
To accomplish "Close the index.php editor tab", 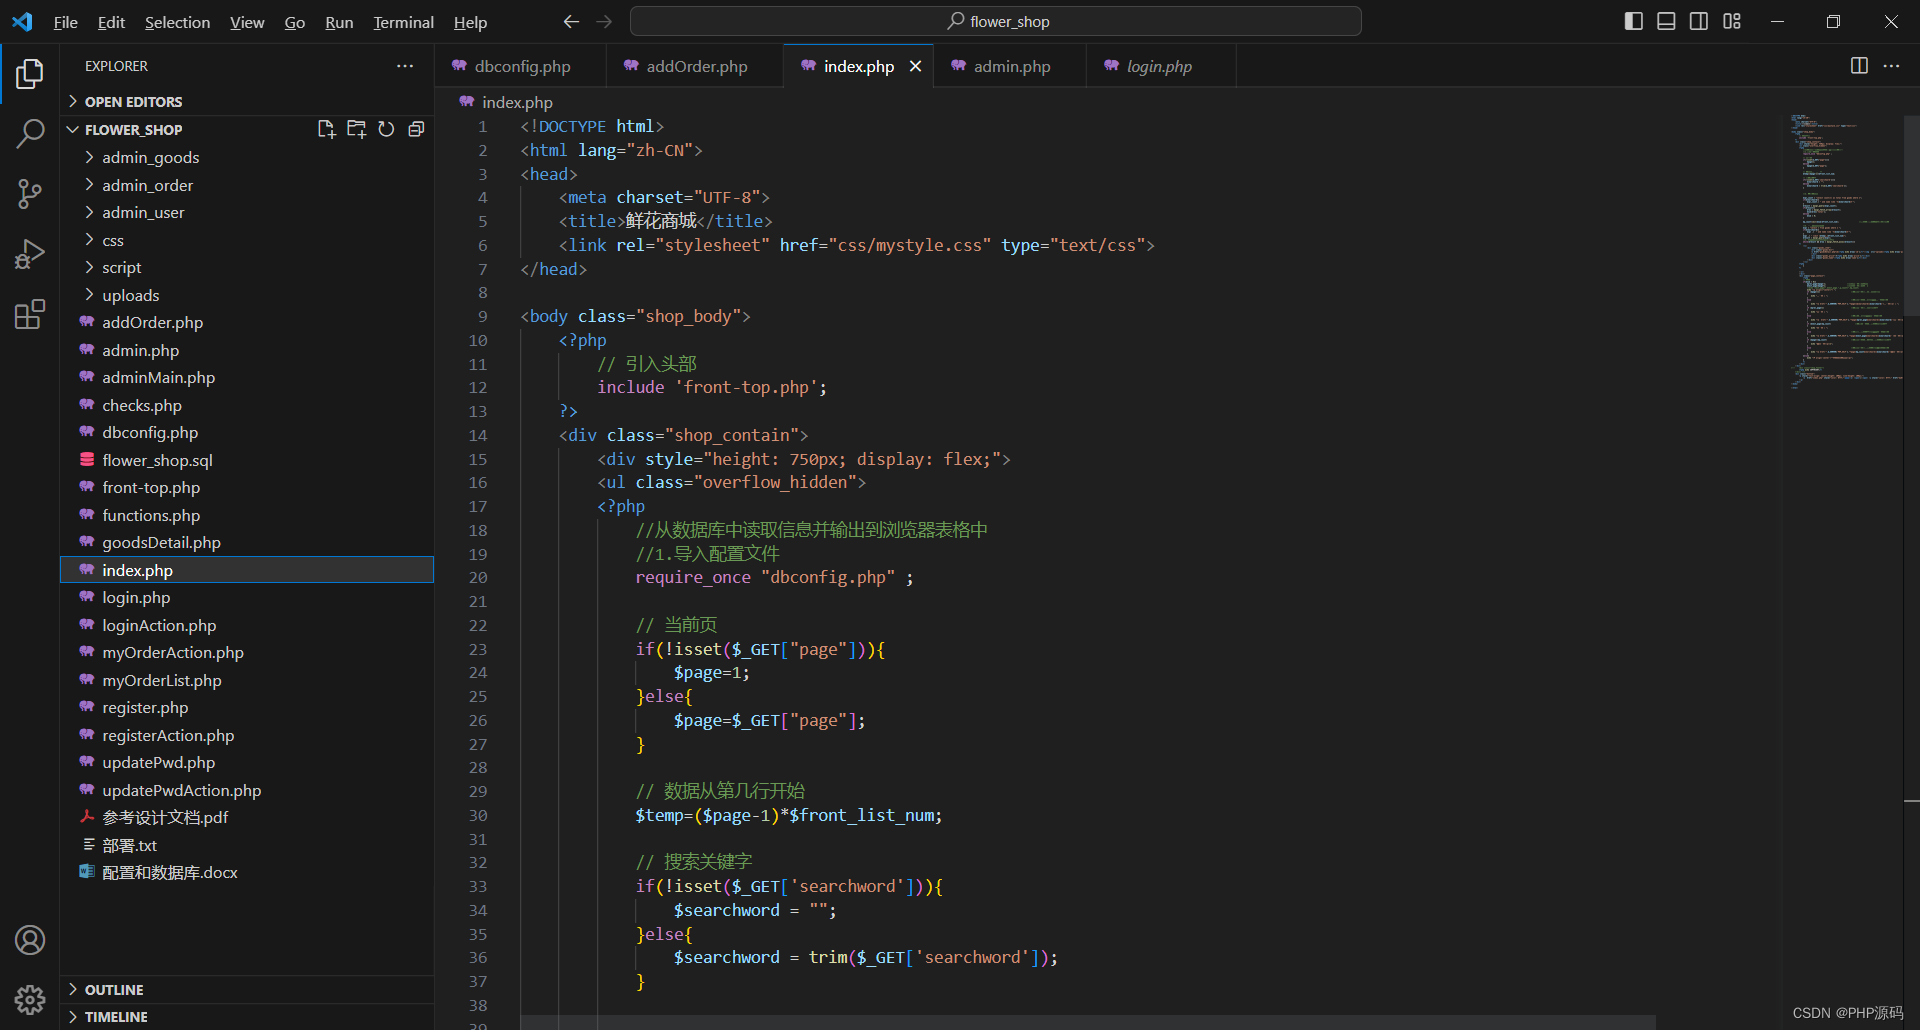I will point(915,66).
